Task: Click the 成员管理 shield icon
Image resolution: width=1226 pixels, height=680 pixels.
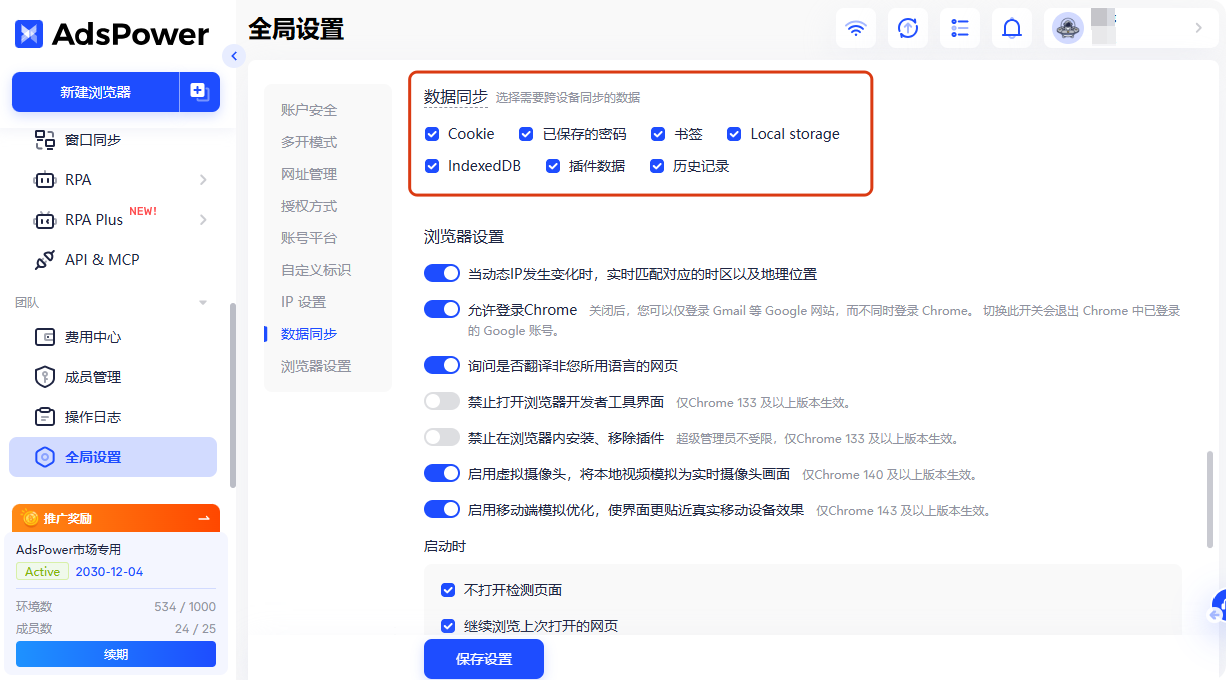Action: 45,377
